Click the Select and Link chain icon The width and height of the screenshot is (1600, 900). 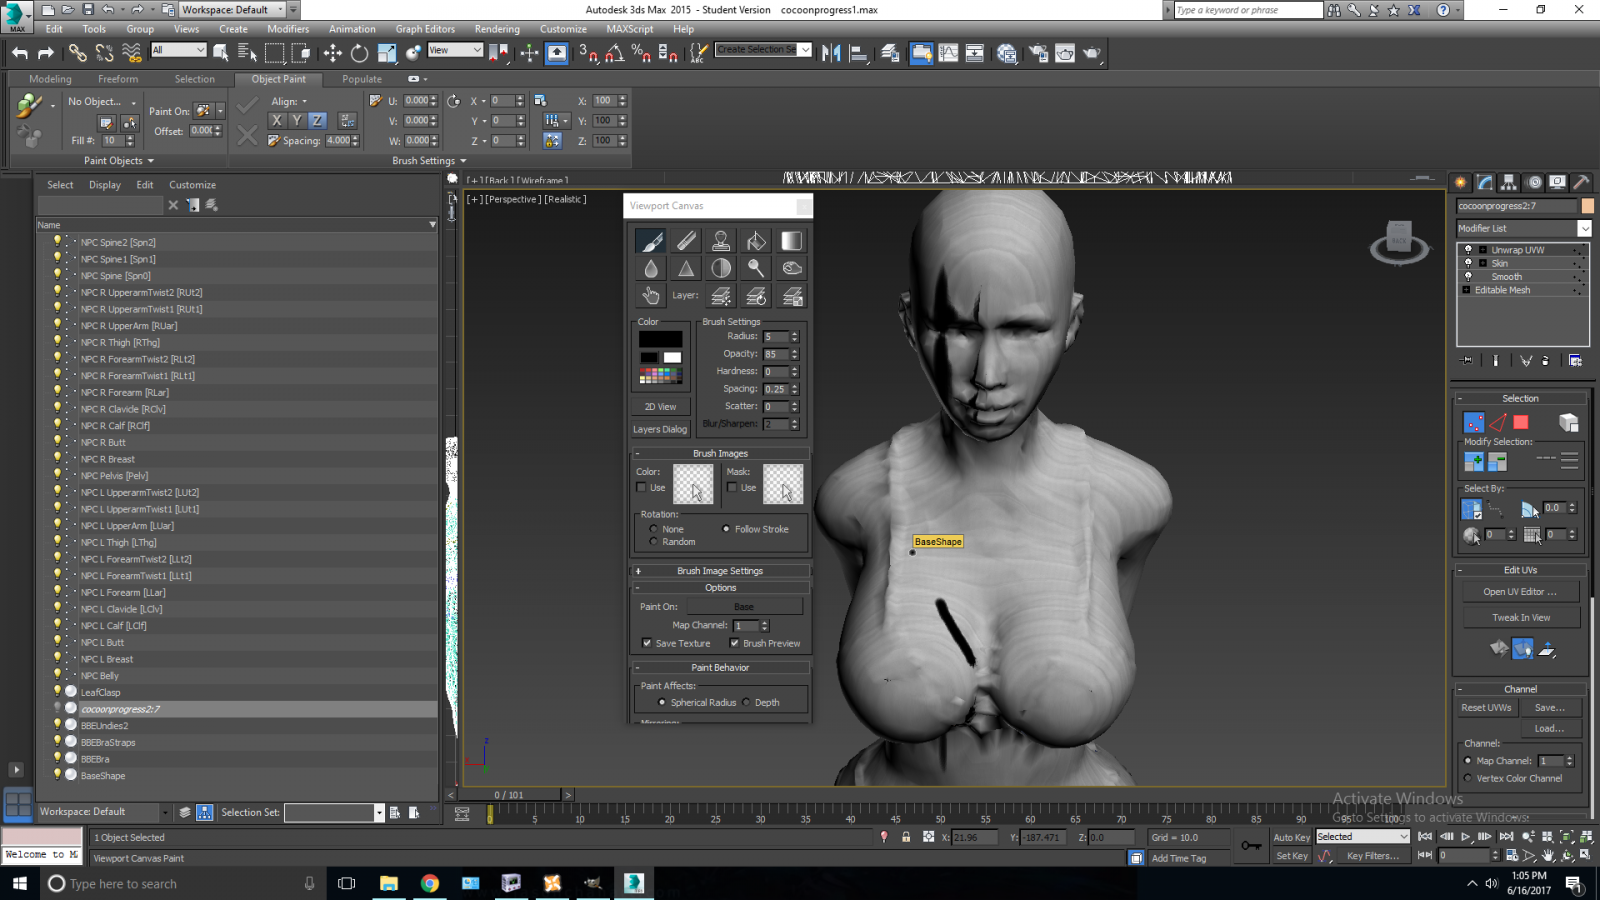(x=77, y=53)
